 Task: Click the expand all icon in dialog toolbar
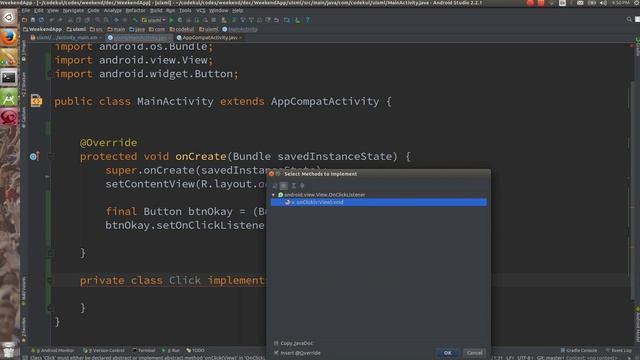[293, 186]
